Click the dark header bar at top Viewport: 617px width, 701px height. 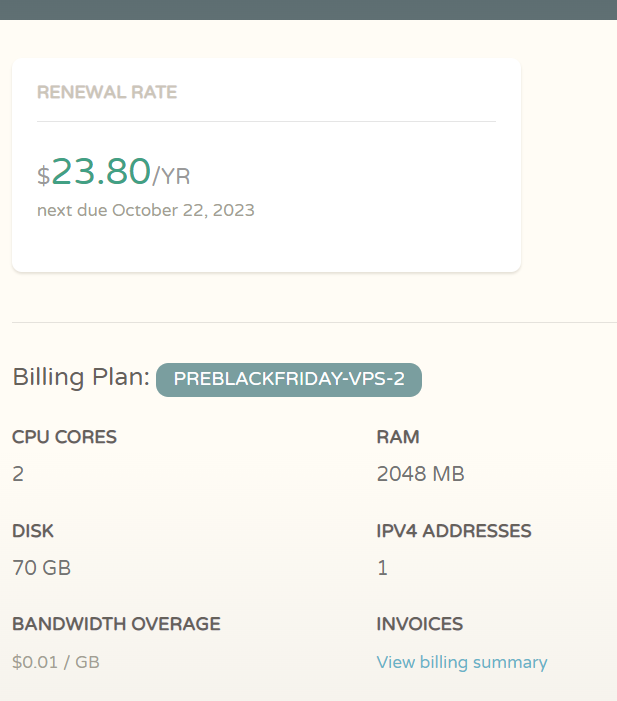pyautogui.click(x=308, y=9)
